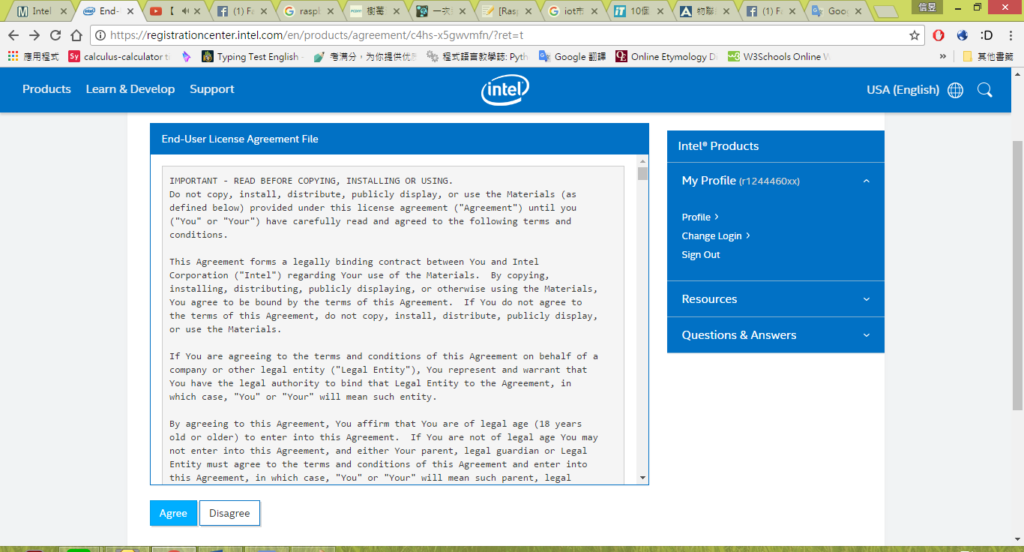Viewport: 1024px width, 552px height.
Task: Click the globe language icon
Action: pos(955,90)
